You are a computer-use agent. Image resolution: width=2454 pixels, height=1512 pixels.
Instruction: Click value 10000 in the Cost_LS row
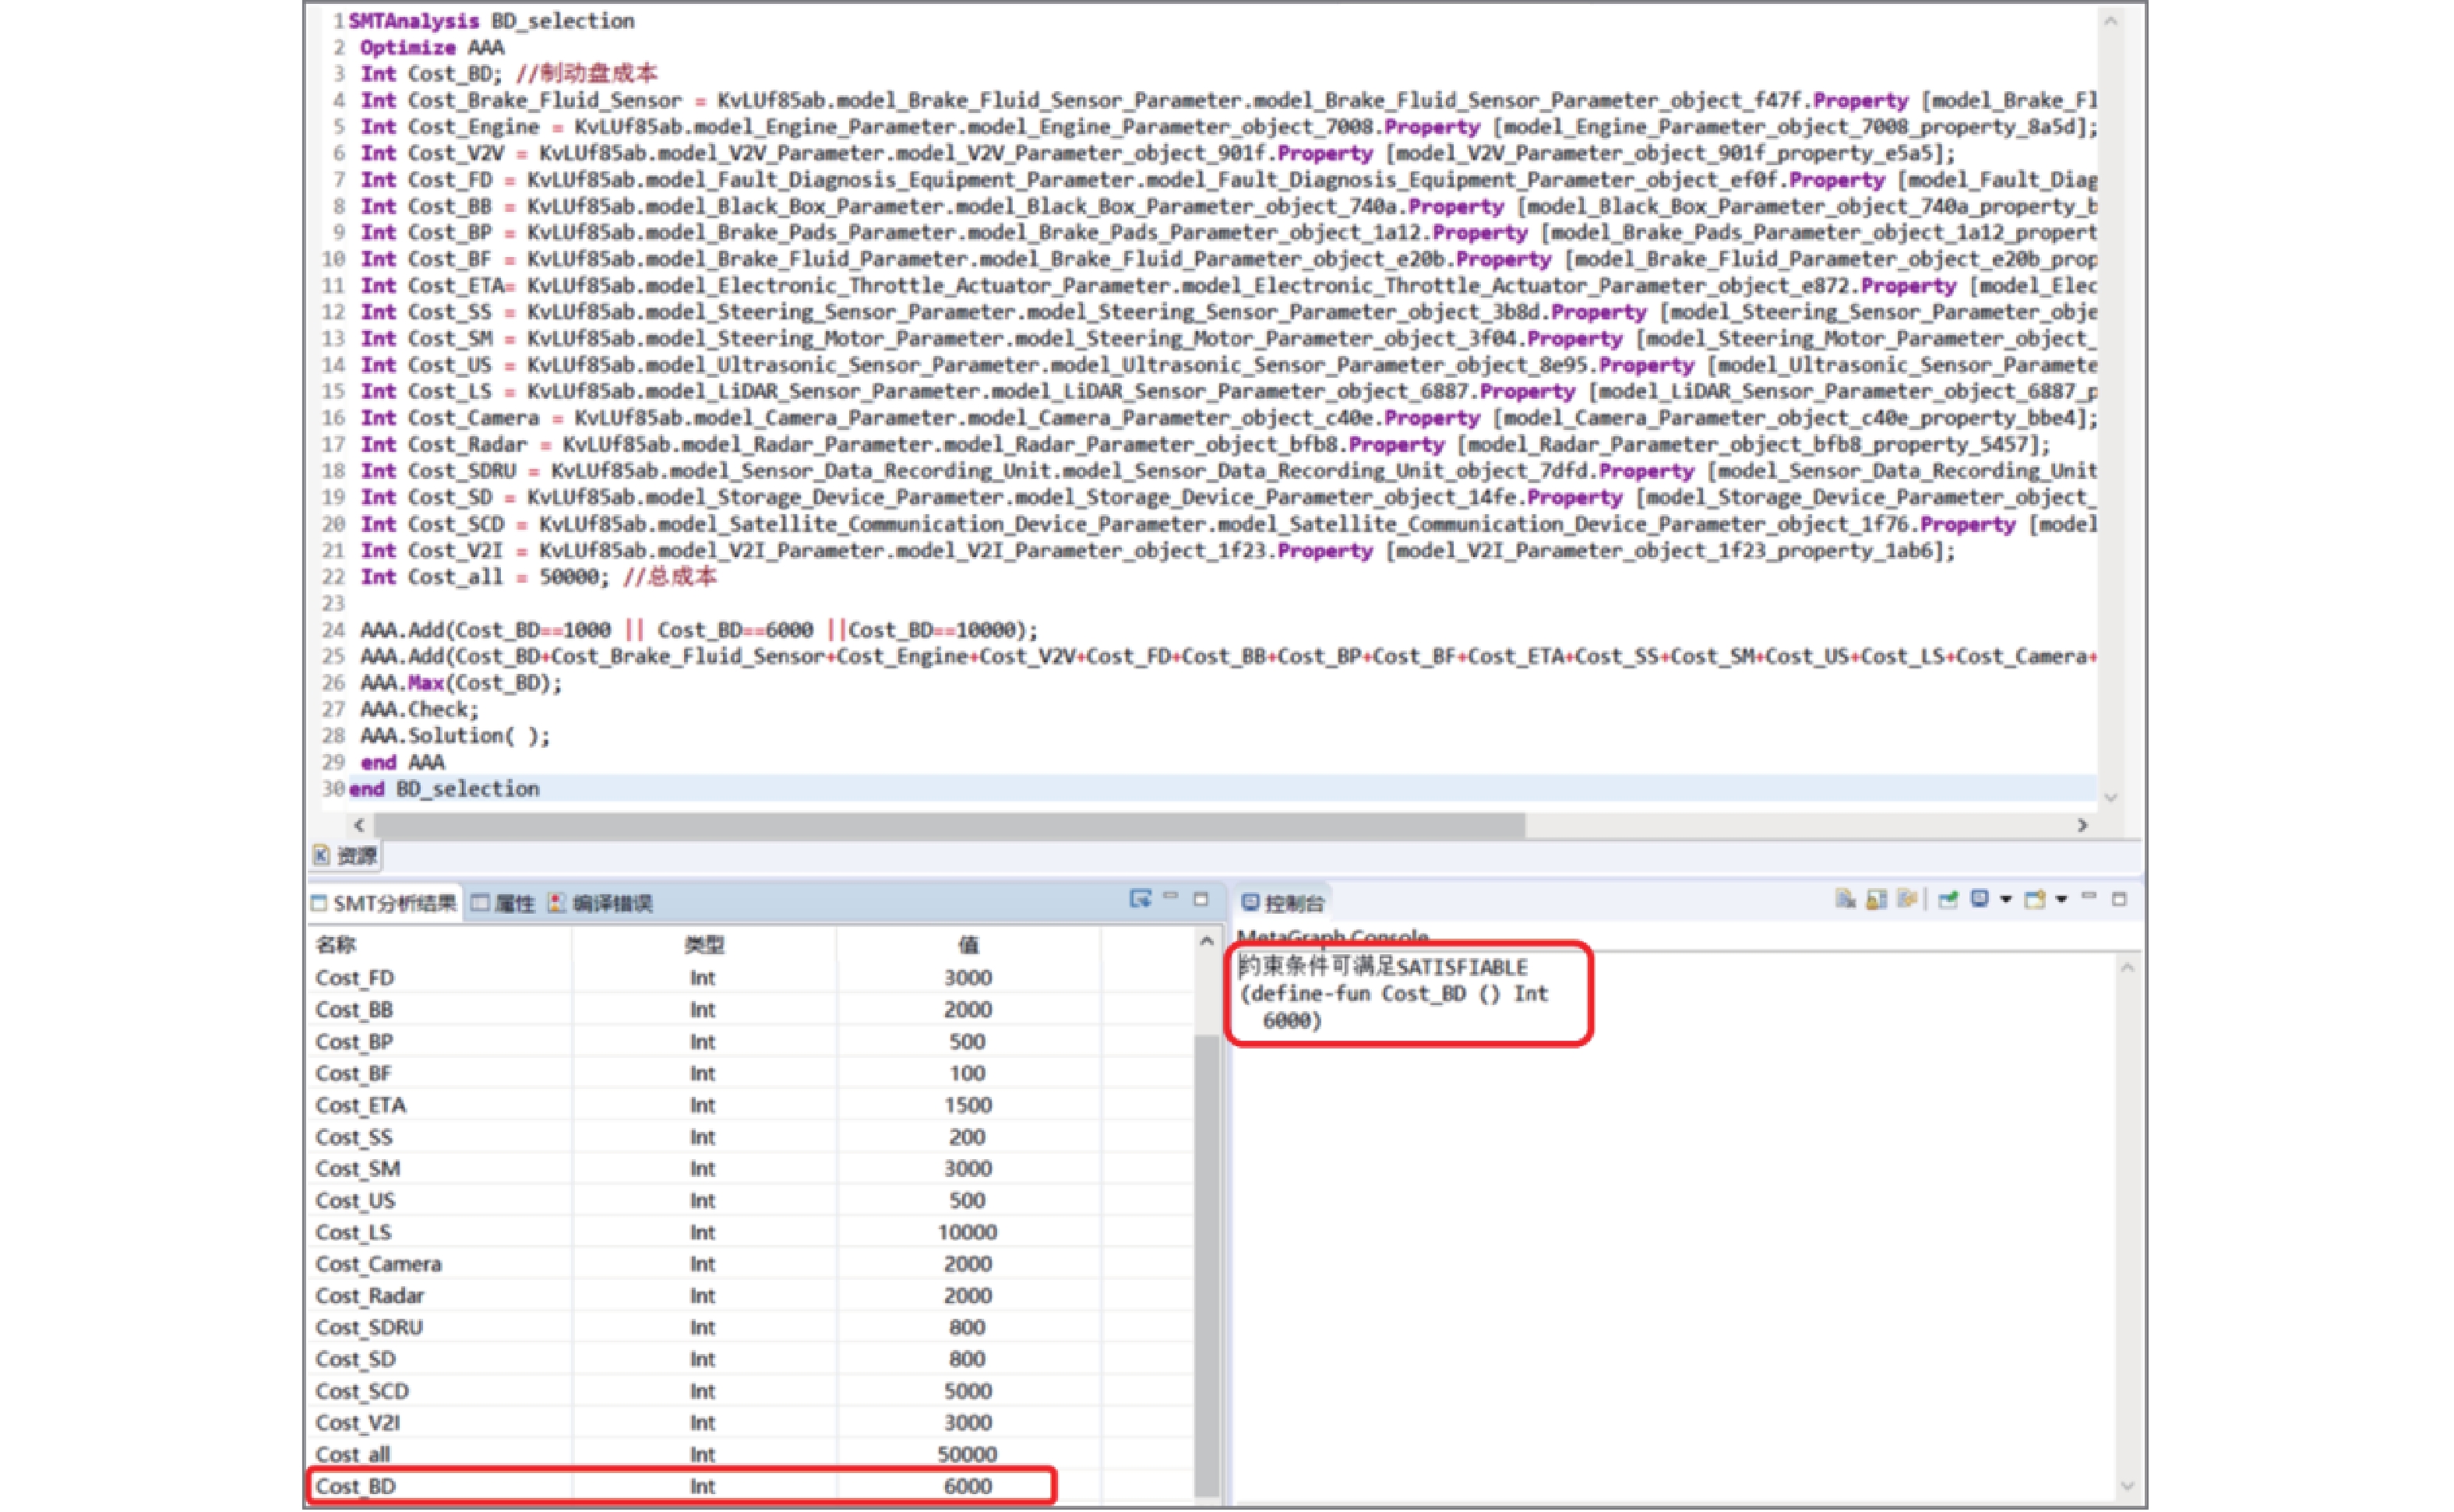tap(967, 1233)
